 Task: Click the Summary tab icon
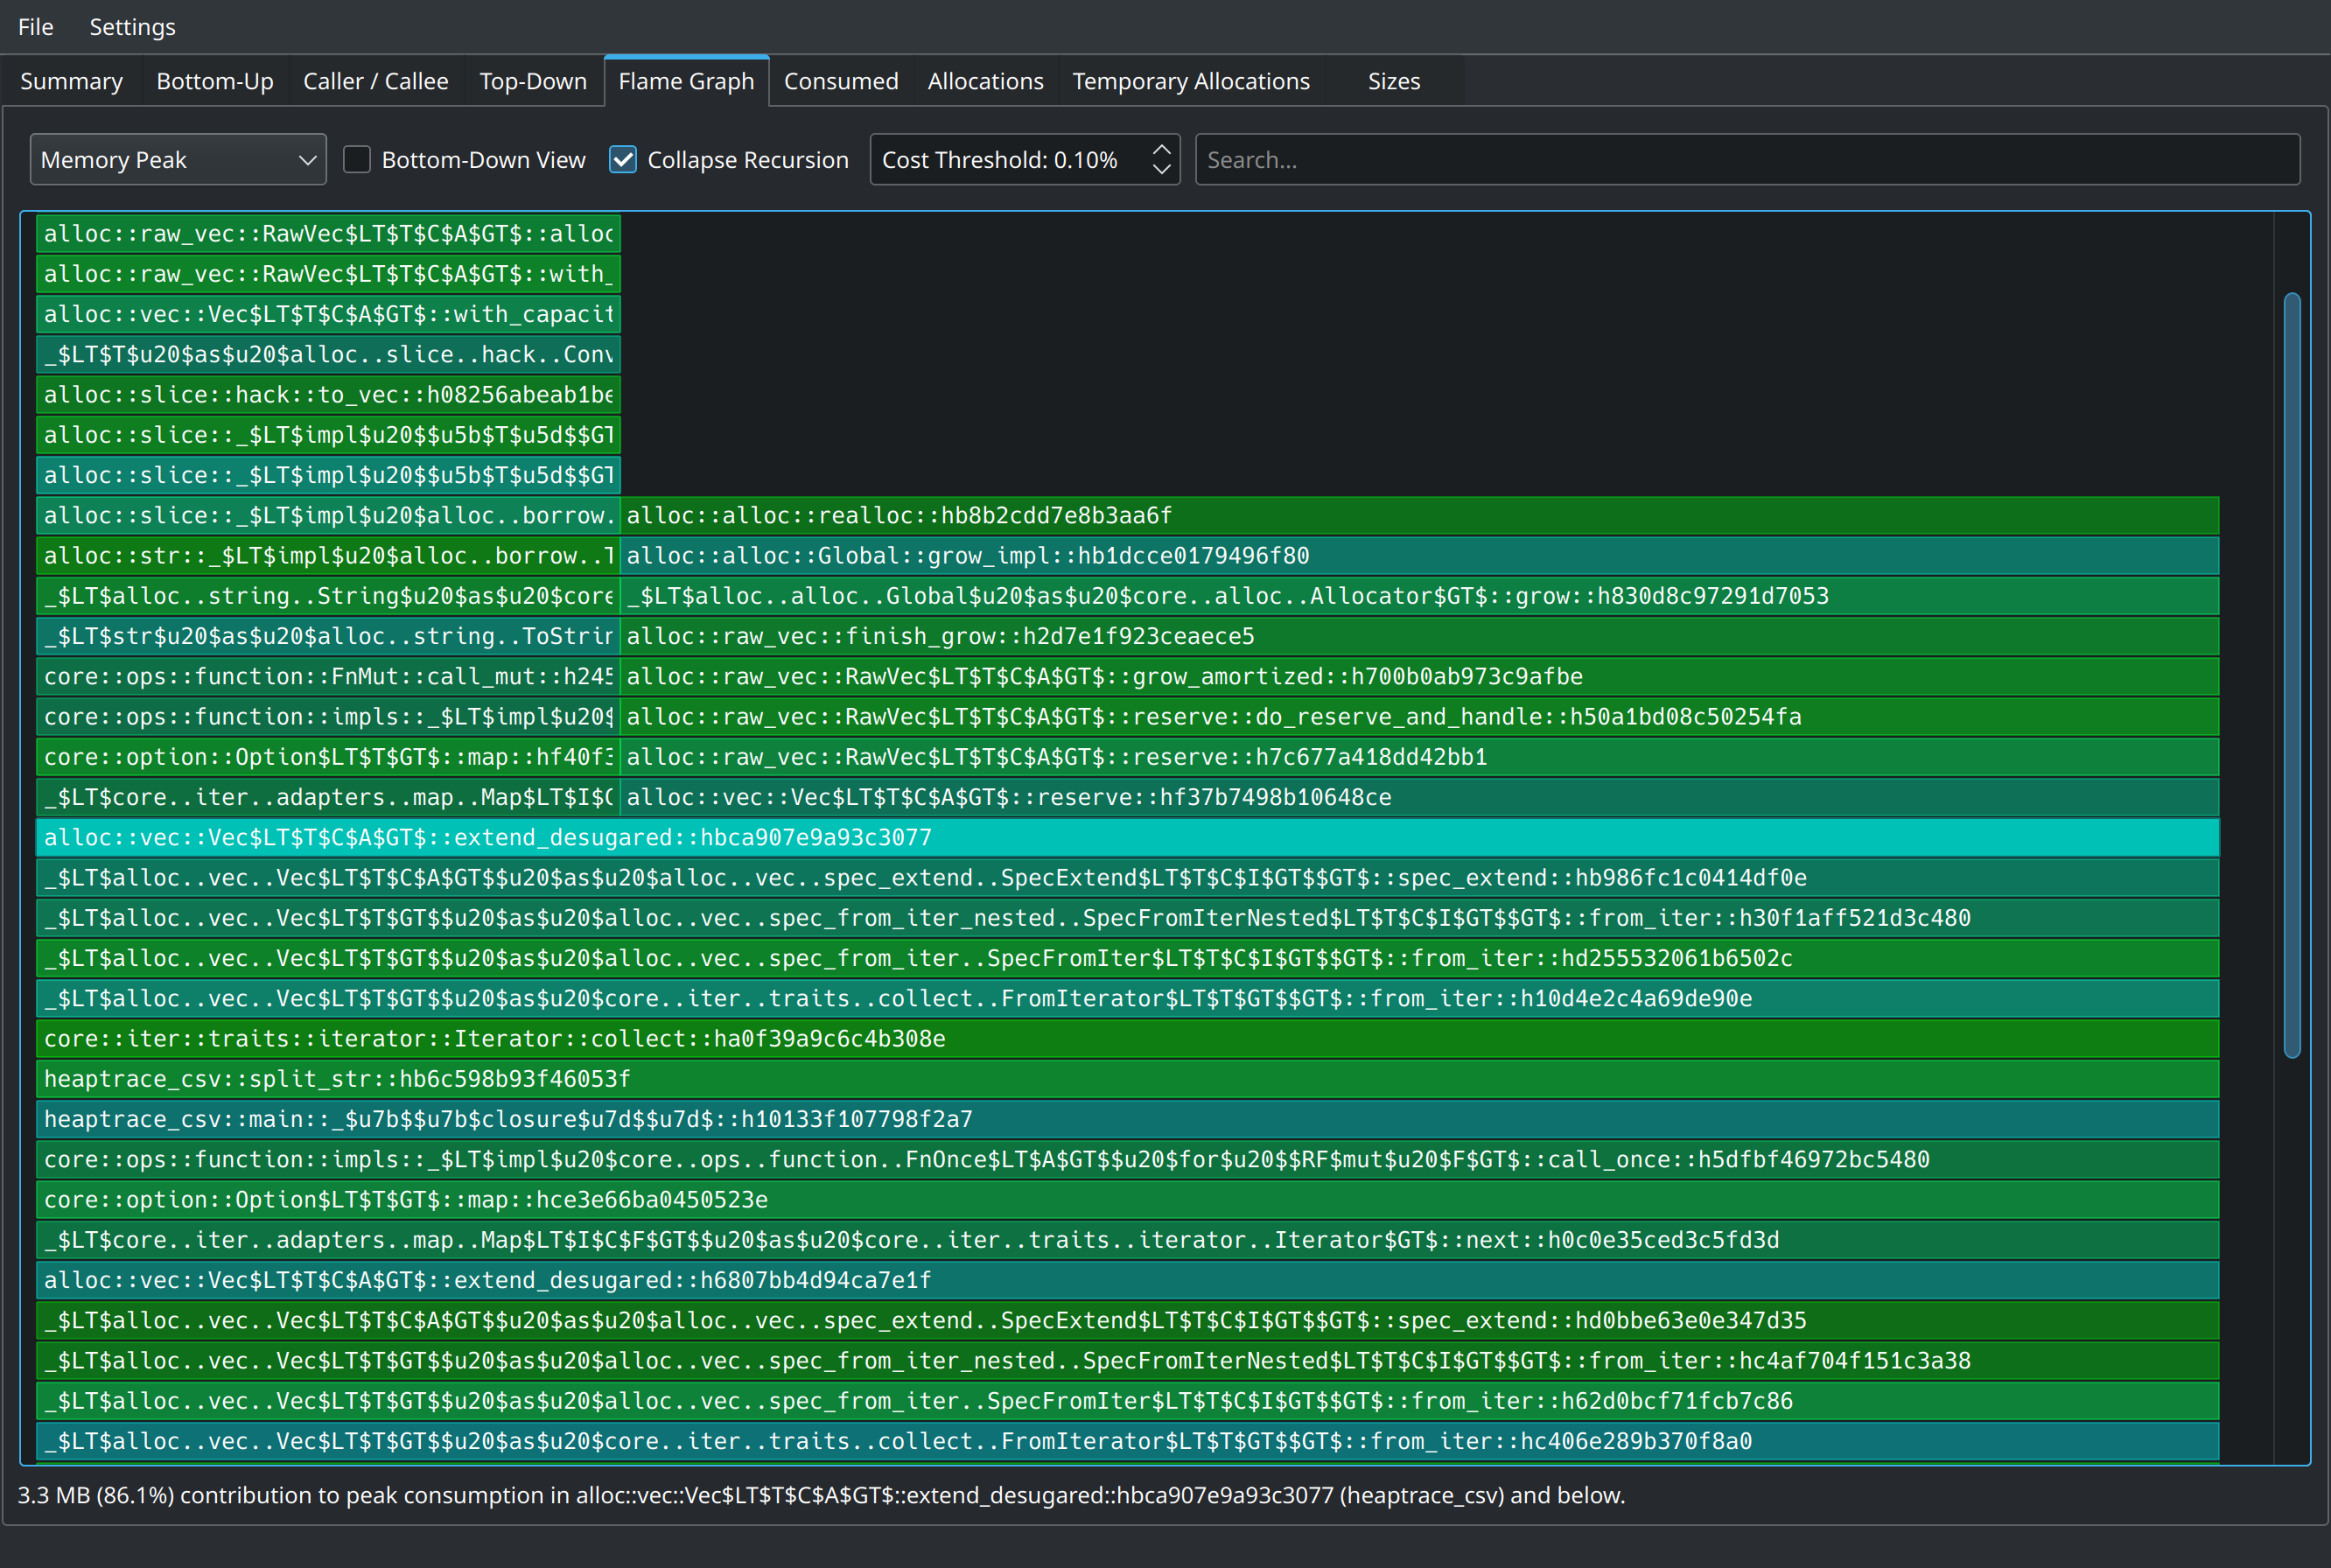(x=72, y=80)
